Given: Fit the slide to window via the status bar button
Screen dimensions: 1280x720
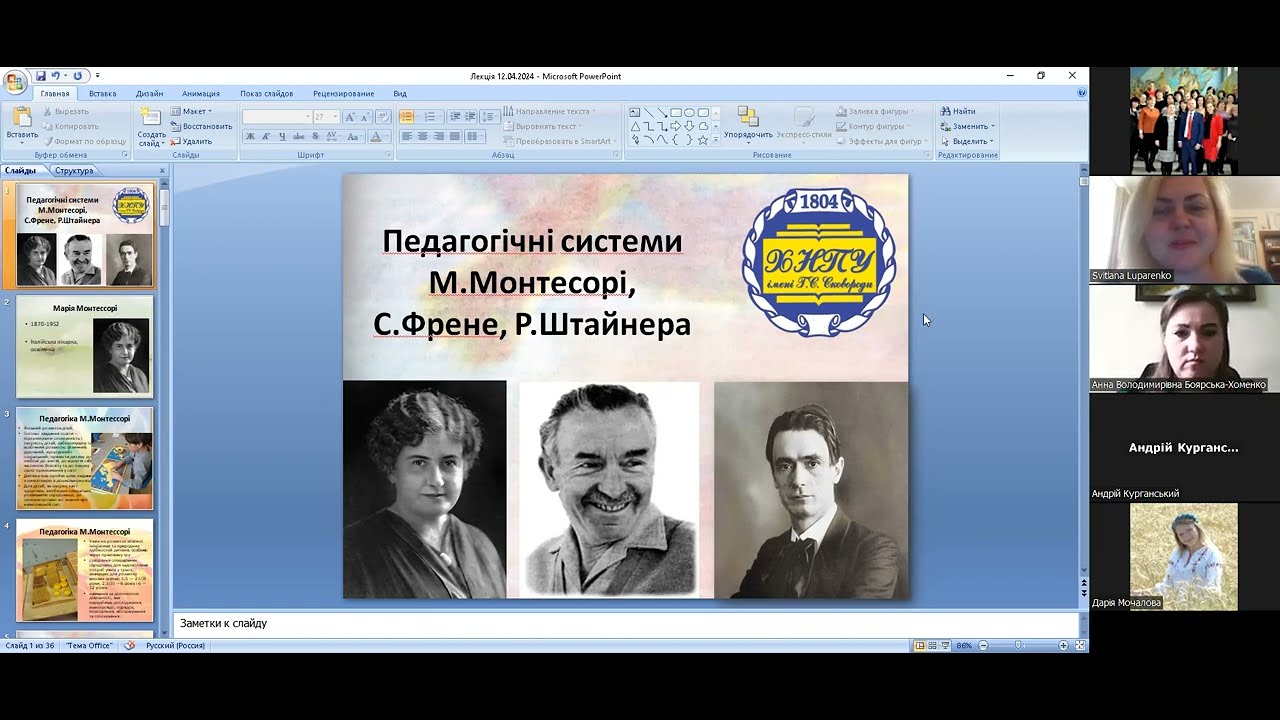Looking at the screenshot, I should click(1080, 646).
